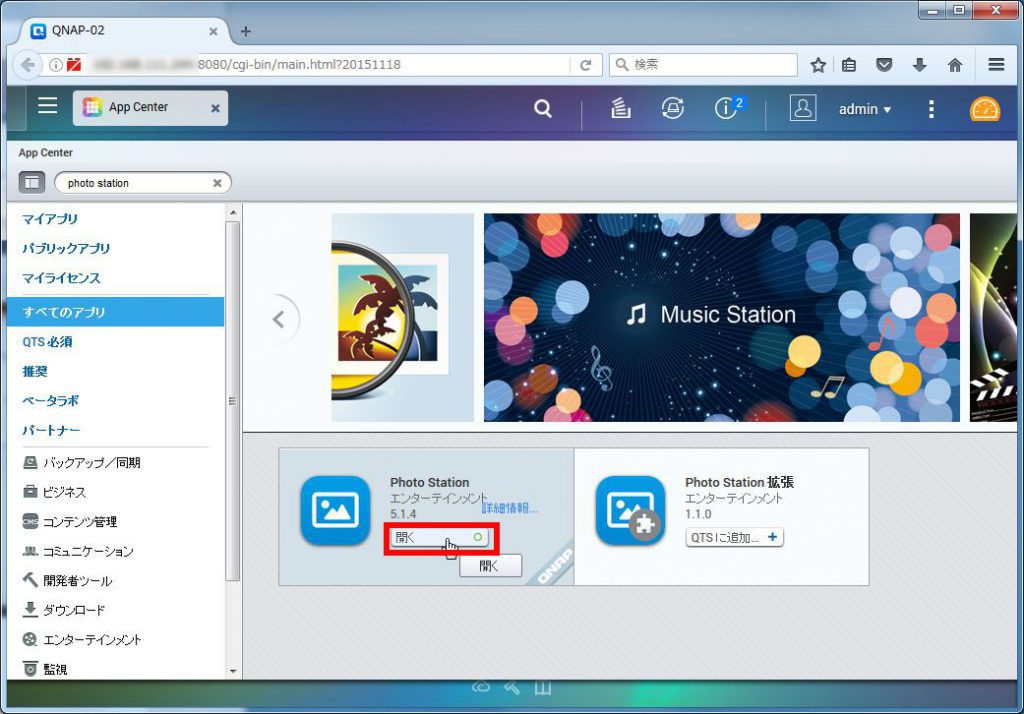
Task: Open ダウンロード category
Action: 63,610
